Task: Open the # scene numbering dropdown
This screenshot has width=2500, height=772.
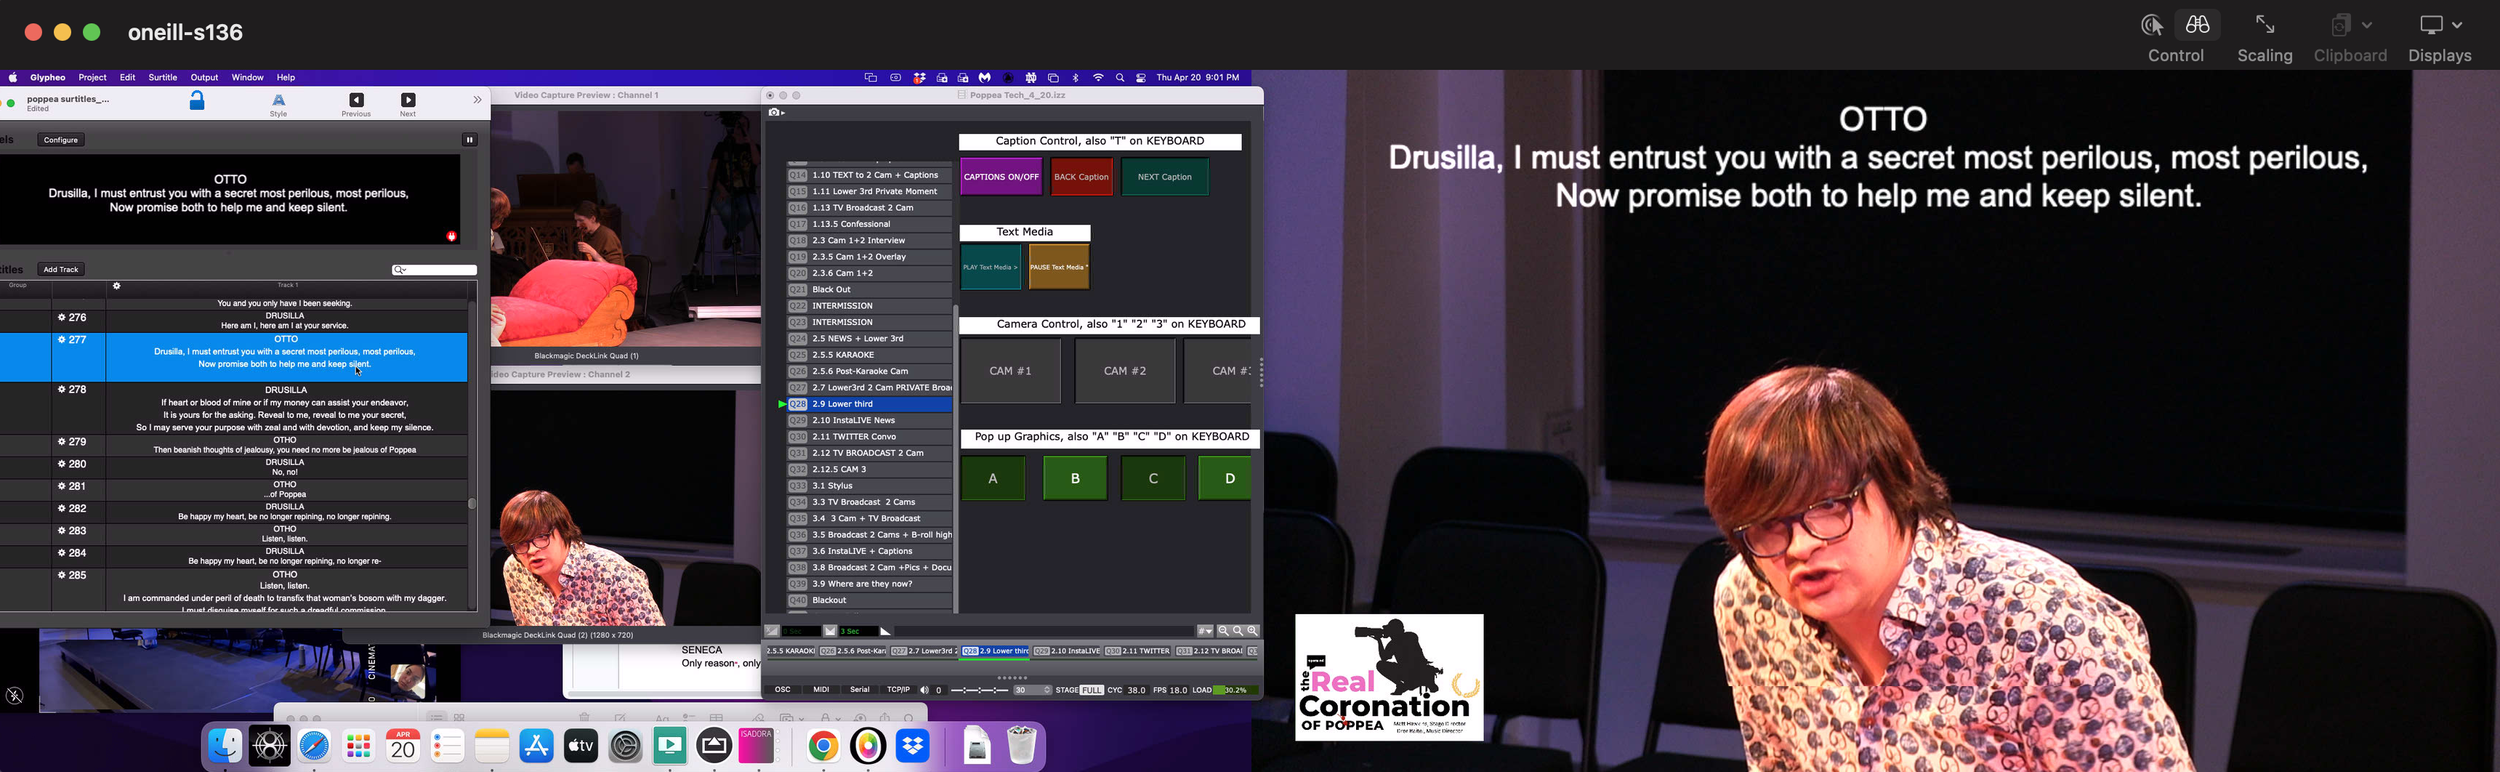Action: click(1205, 631)
